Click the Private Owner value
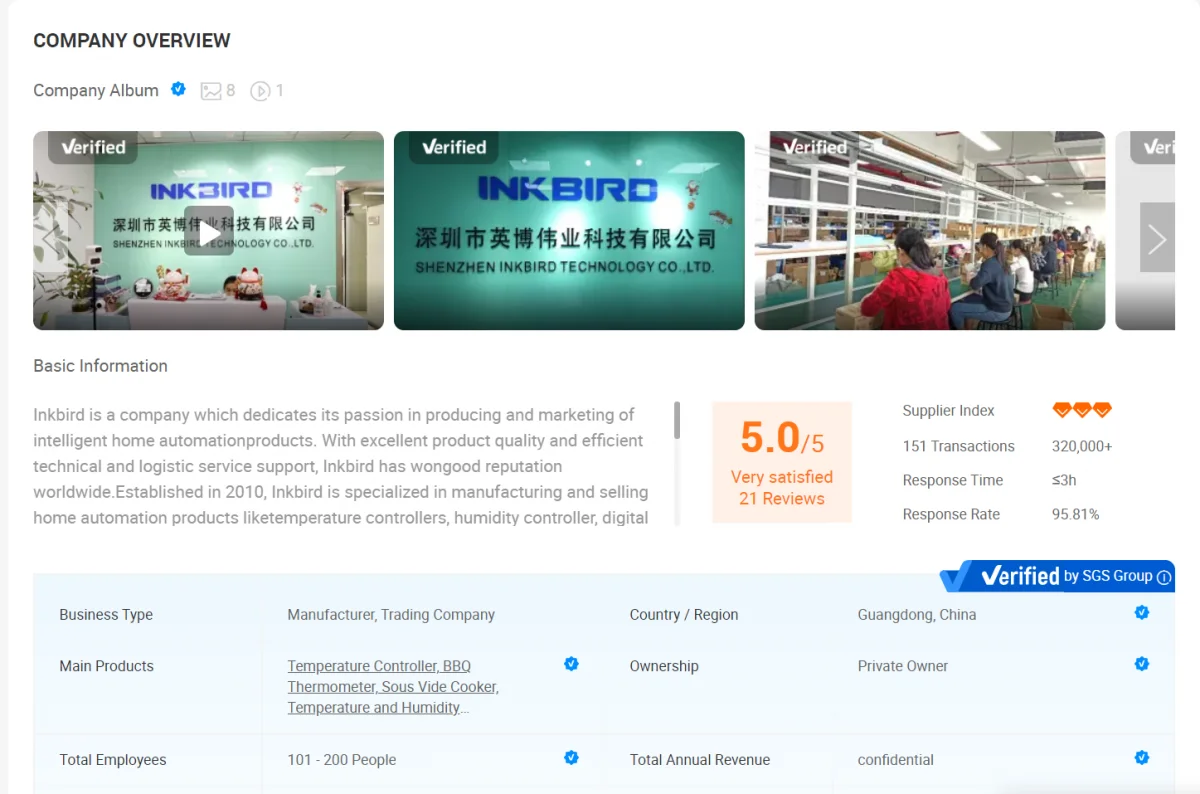Viewport: 1200px width, 794px height. point(903,666)
